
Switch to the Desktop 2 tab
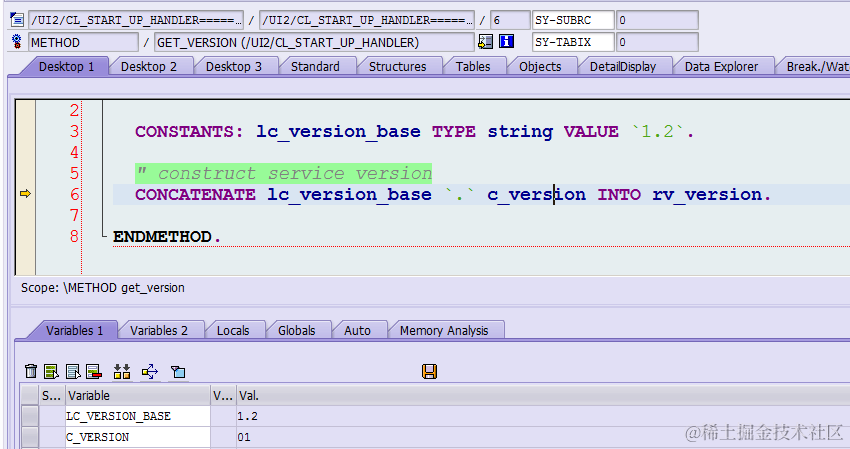click(x=149, y=67)
